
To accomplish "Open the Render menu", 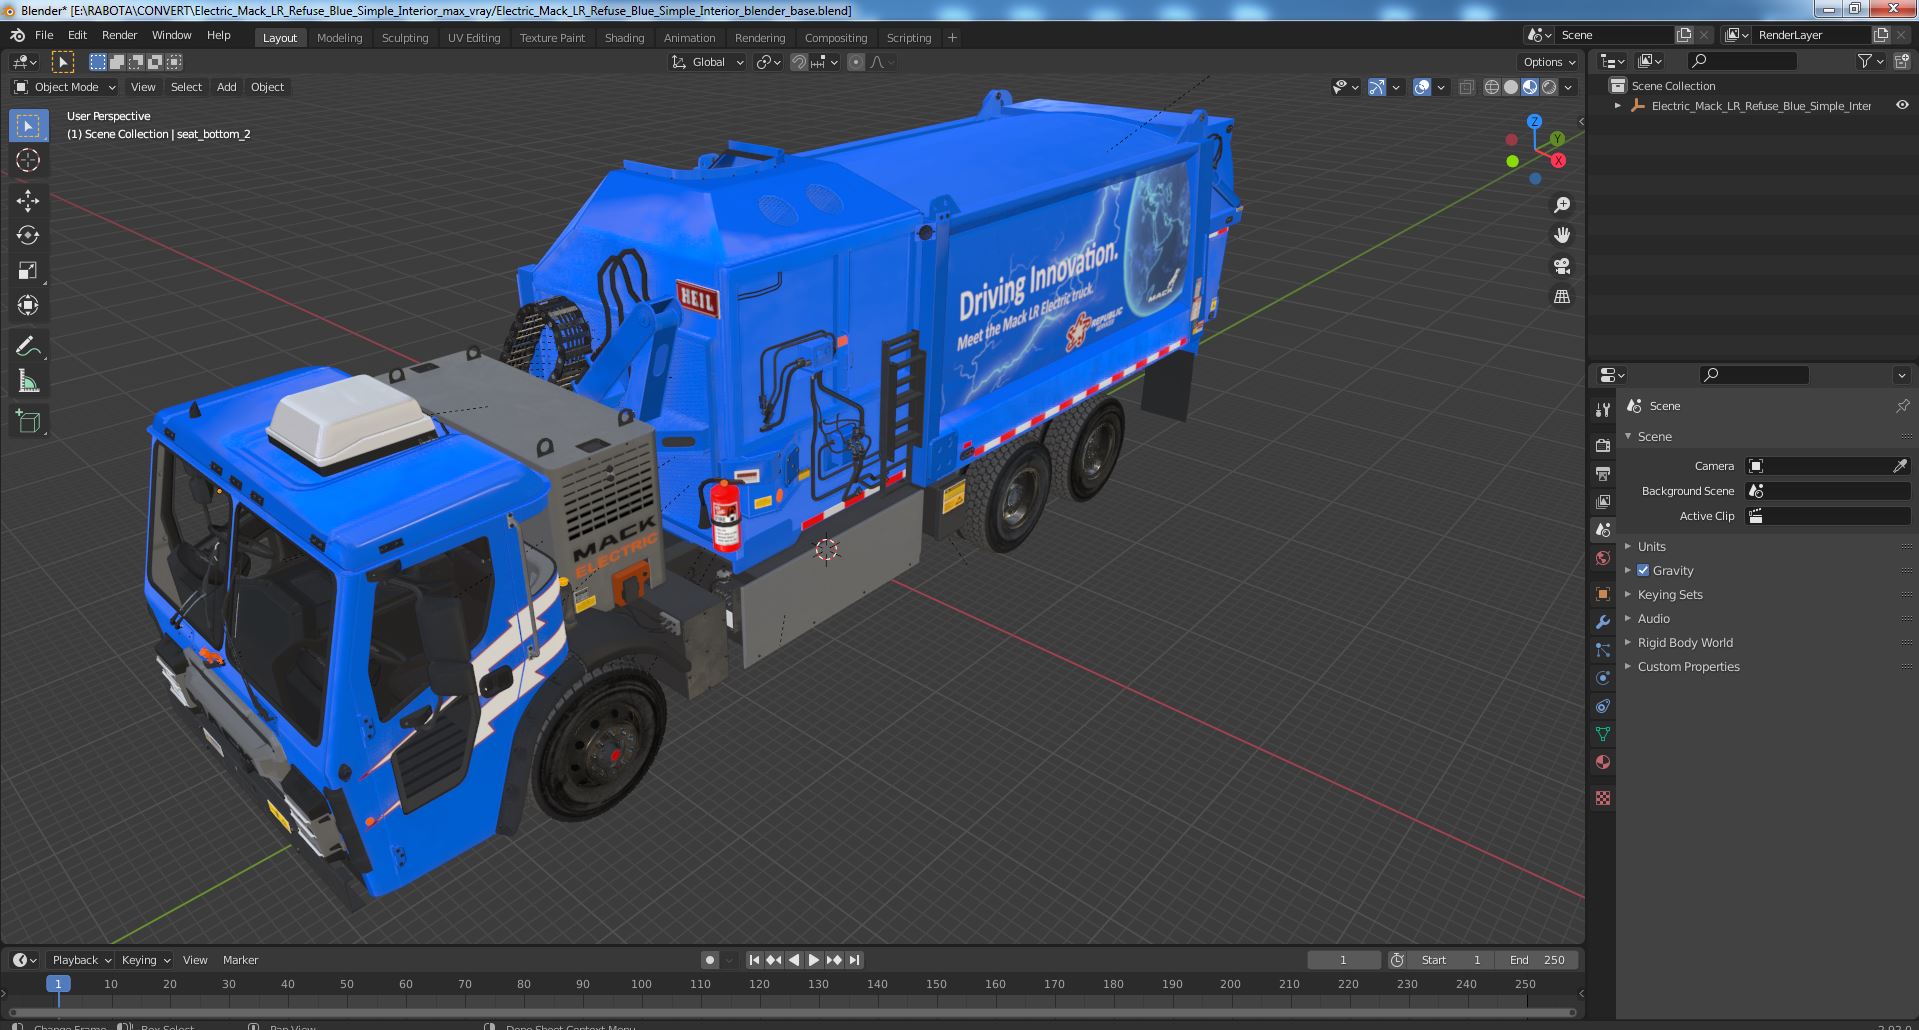I will tap(119, 35).
